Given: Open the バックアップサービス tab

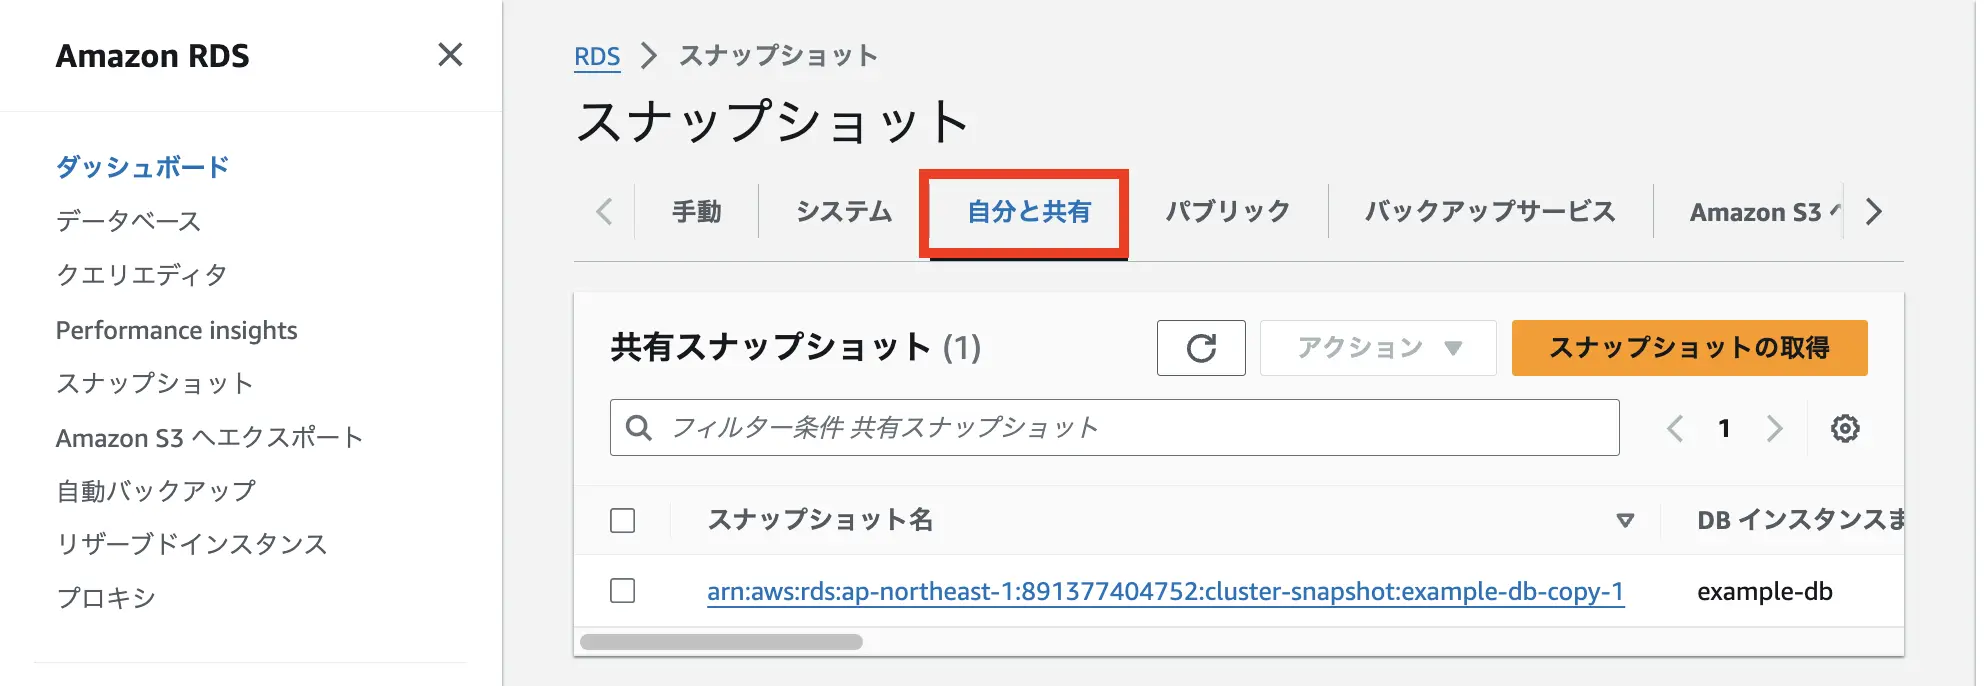Looking at the screenshot, I should (x=1490, y=212).
